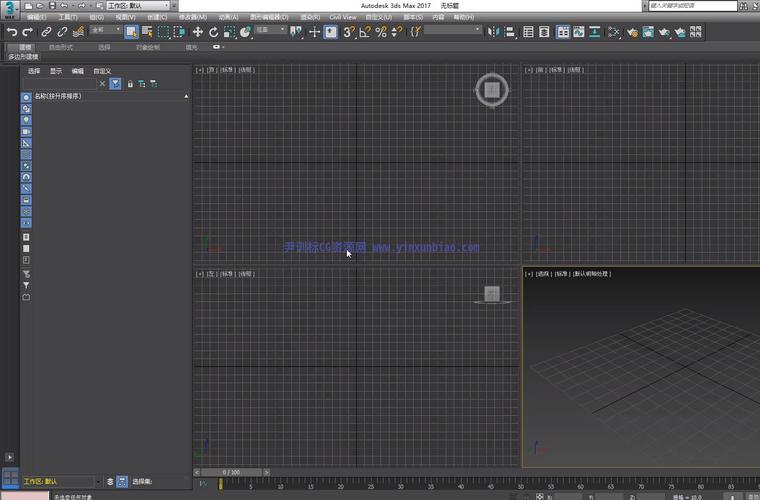Viewport: 760px width, 500px height.
Task: Activate the Select and Manipulate tool
Action: 315,32
